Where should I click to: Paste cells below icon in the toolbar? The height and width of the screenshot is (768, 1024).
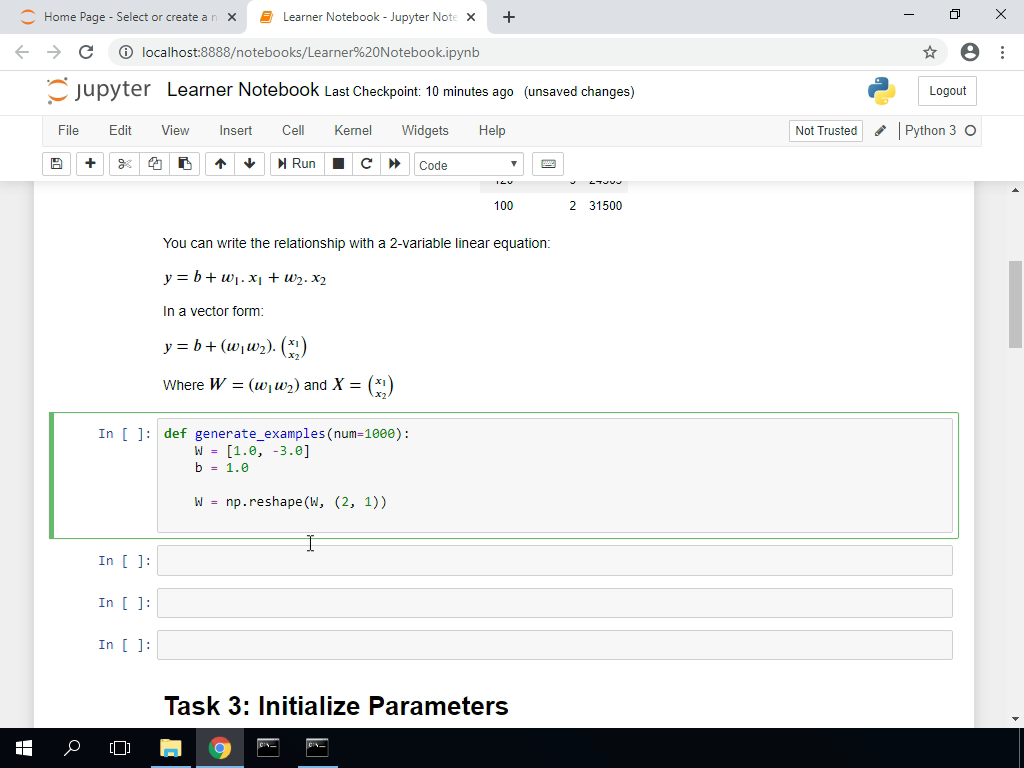point(185,164)
